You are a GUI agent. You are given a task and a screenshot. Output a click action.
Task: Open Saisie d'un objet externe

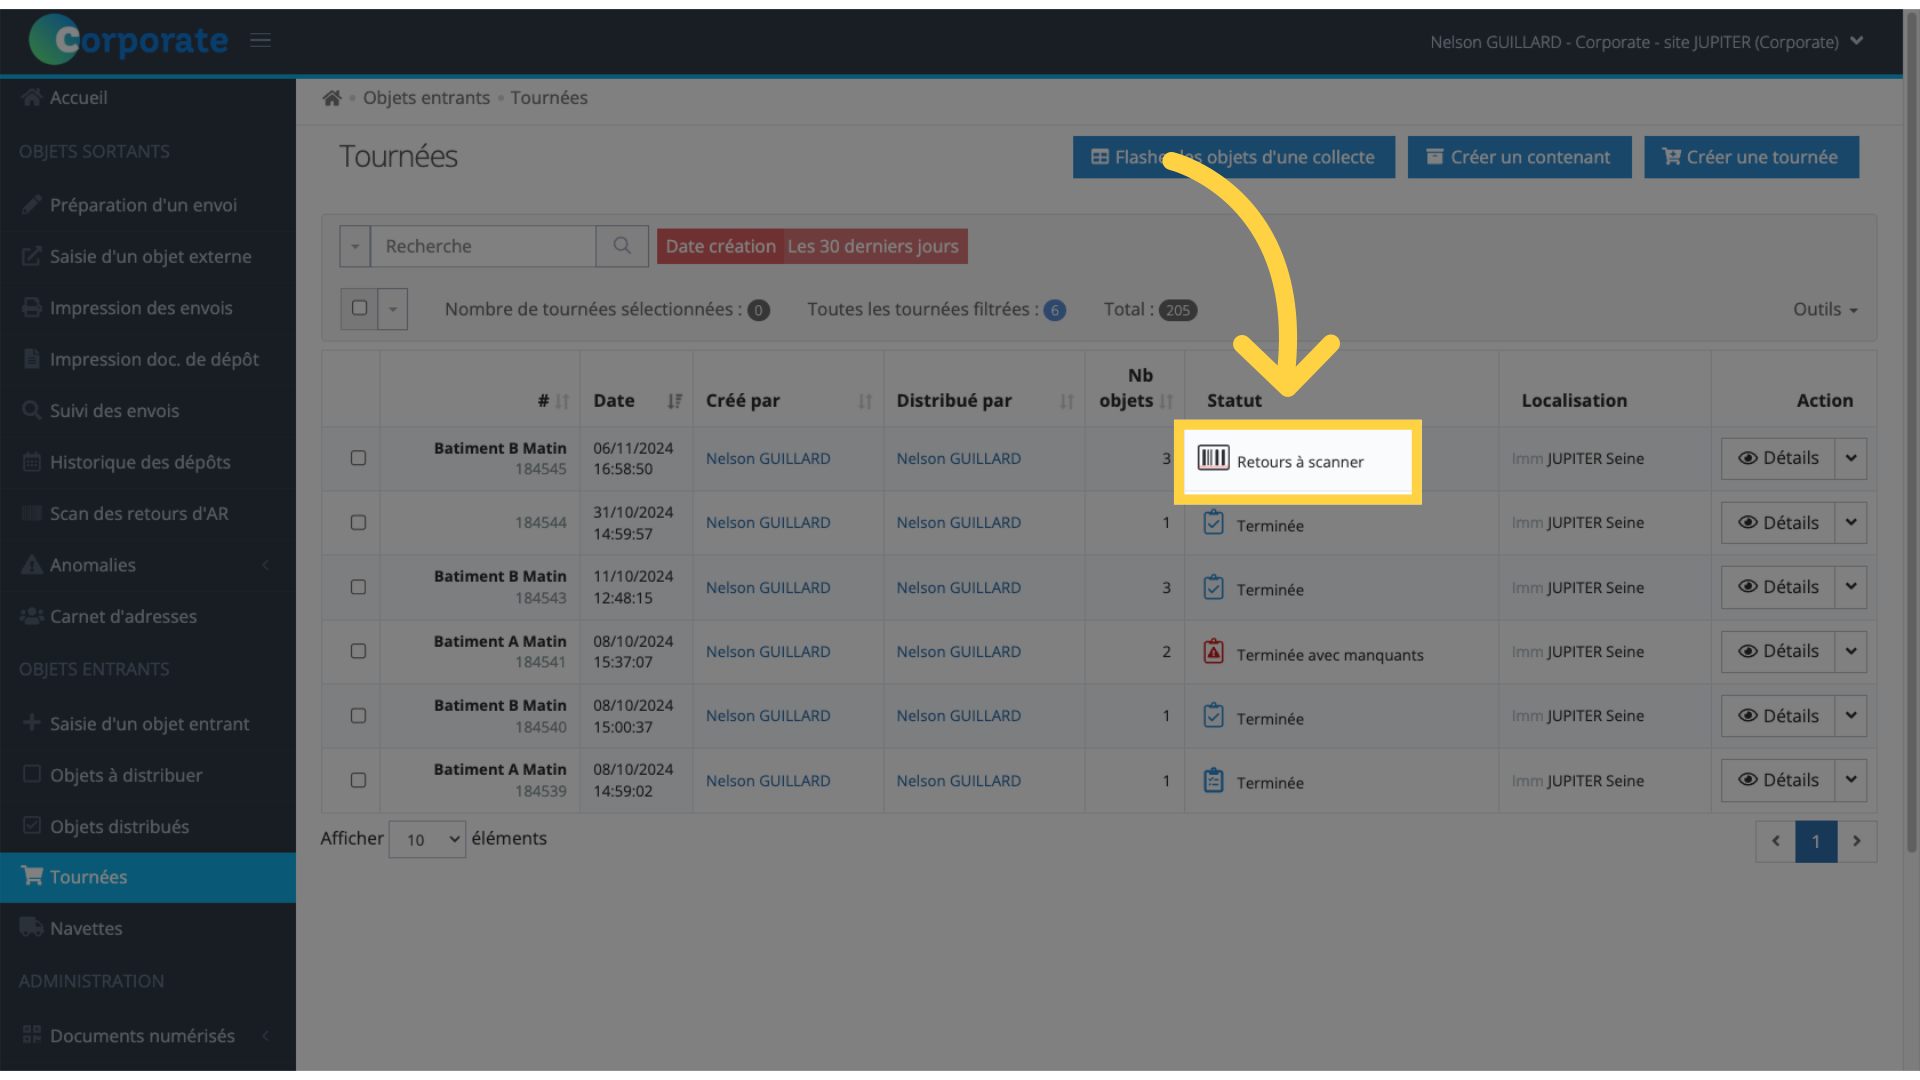point(148,257)
